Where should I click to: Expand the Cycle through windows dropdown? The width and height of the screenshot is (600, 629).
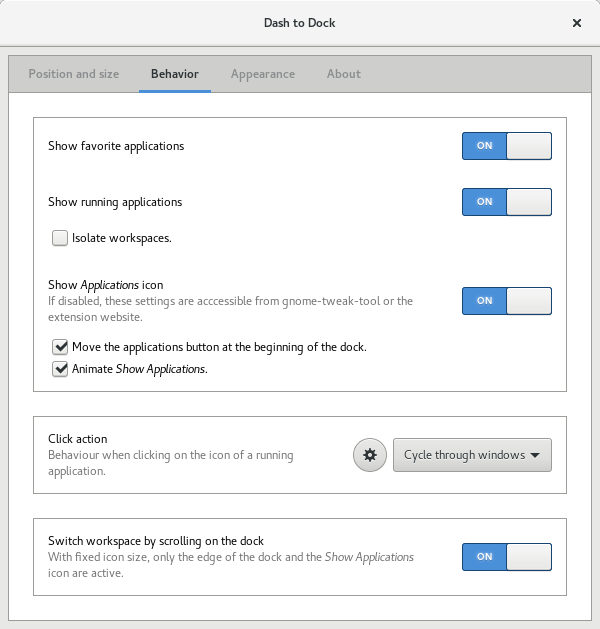[x=472, y=455]
